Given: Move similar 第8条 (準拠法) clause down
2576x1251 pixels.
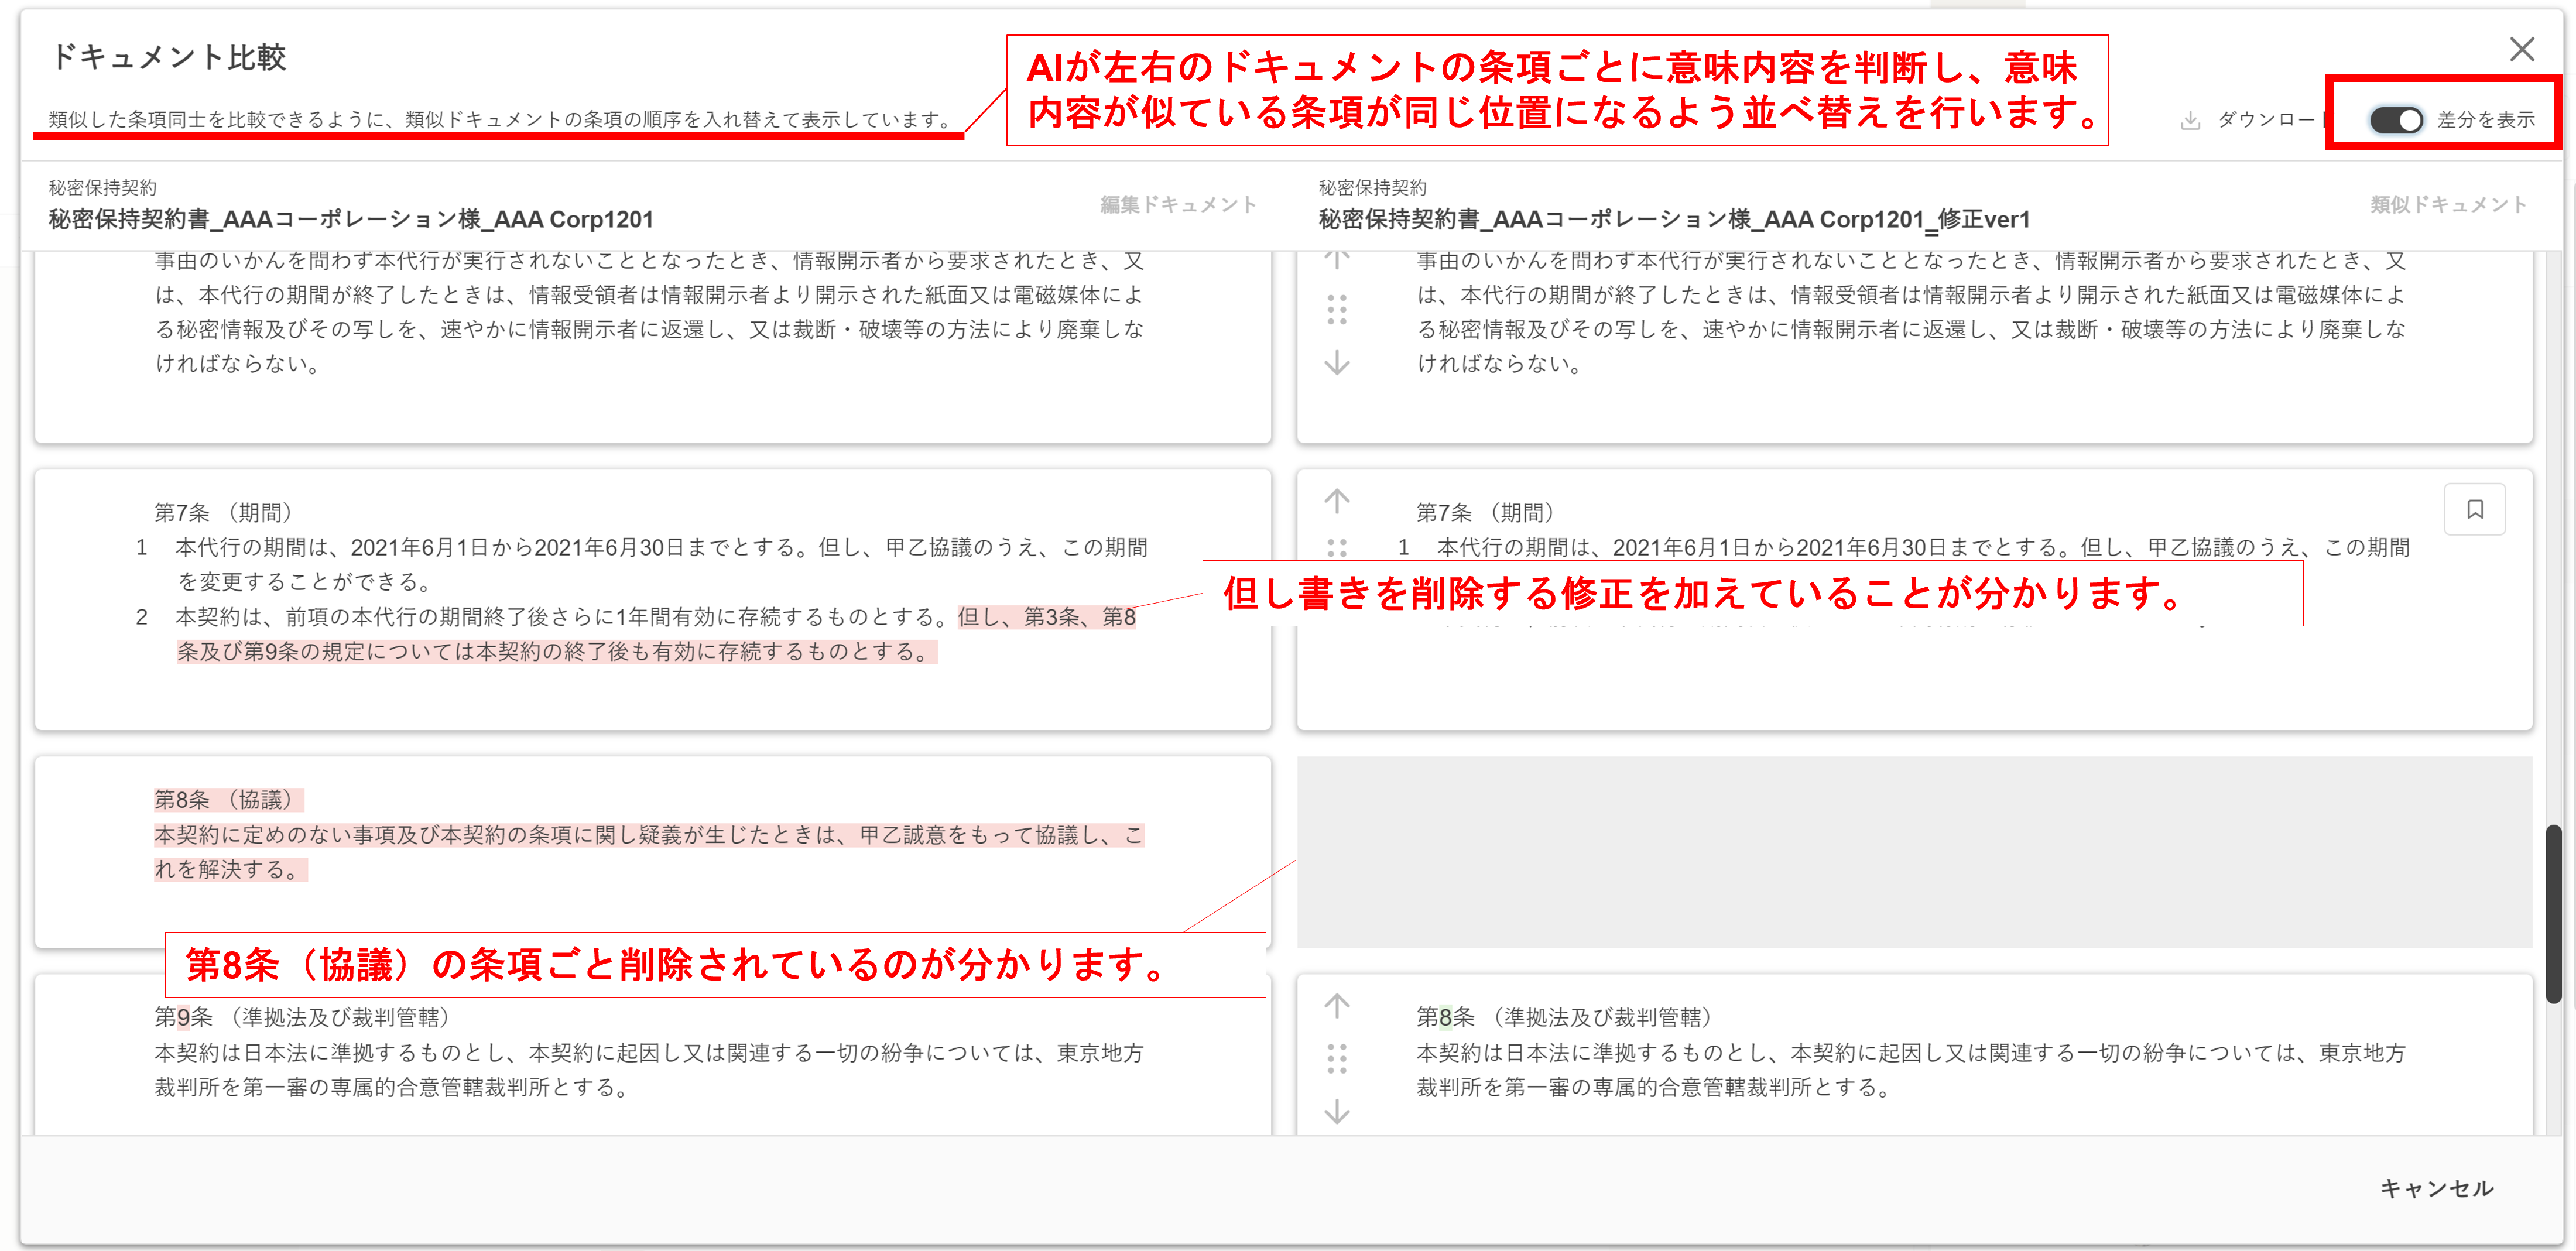Looking at the screenshot, I should [x=1337, y=1111].
